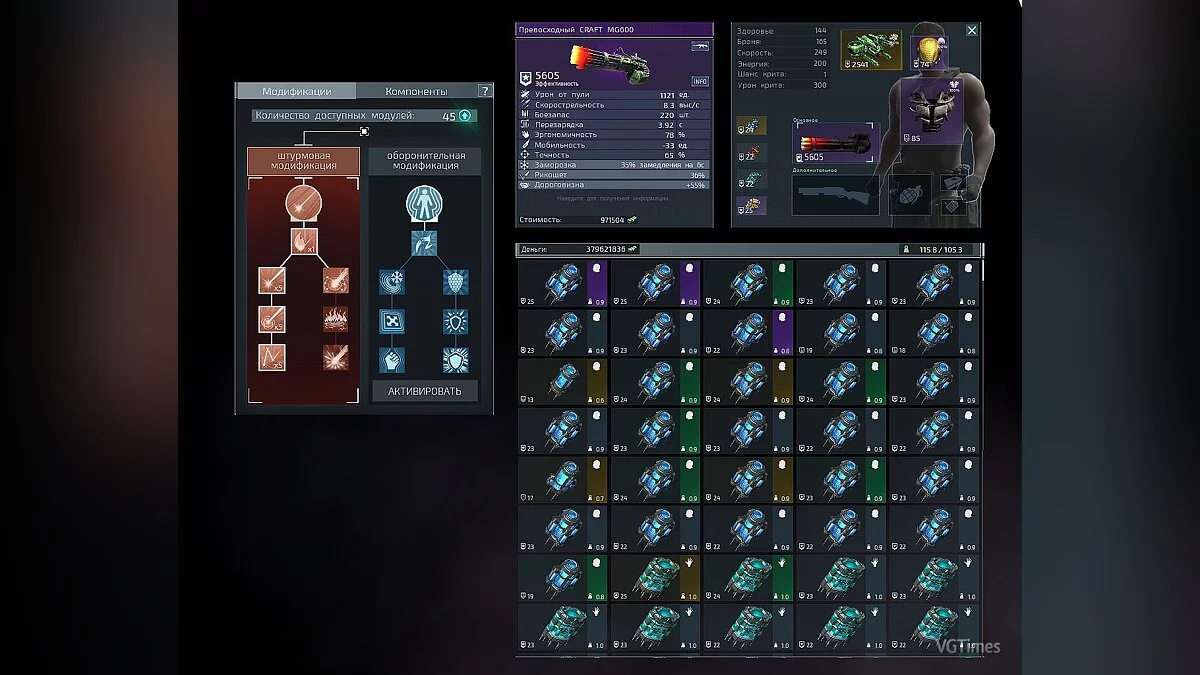Click the Заморозка effect row
This screenshot has height=675, width=1200.
[x=614, y=165]
